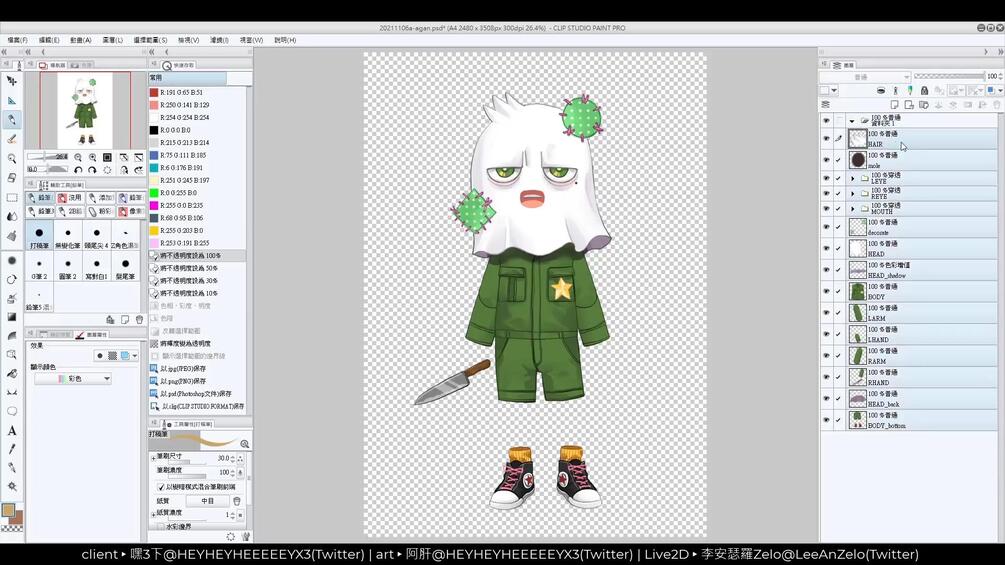Expand the 紙質濃度 texture density plus
The image size is (1005, 565).
(153, 514)
